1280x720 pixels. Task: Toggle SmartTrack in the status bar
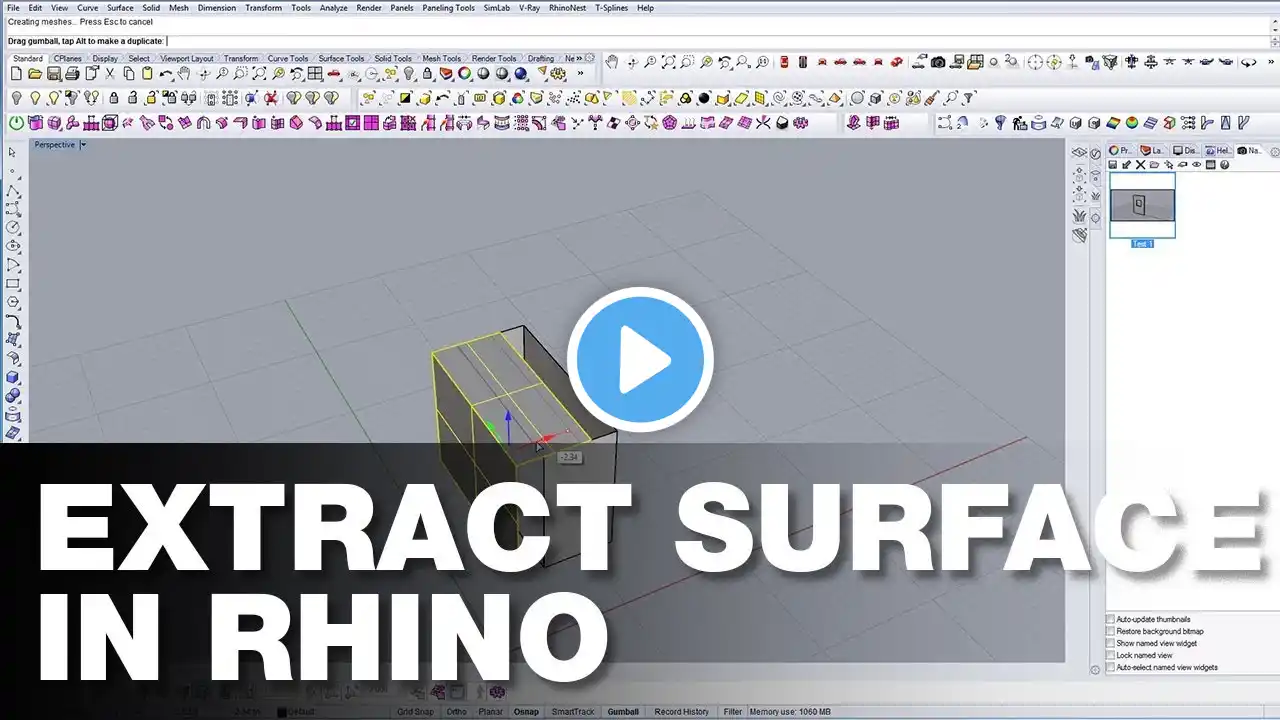(572, 712)
